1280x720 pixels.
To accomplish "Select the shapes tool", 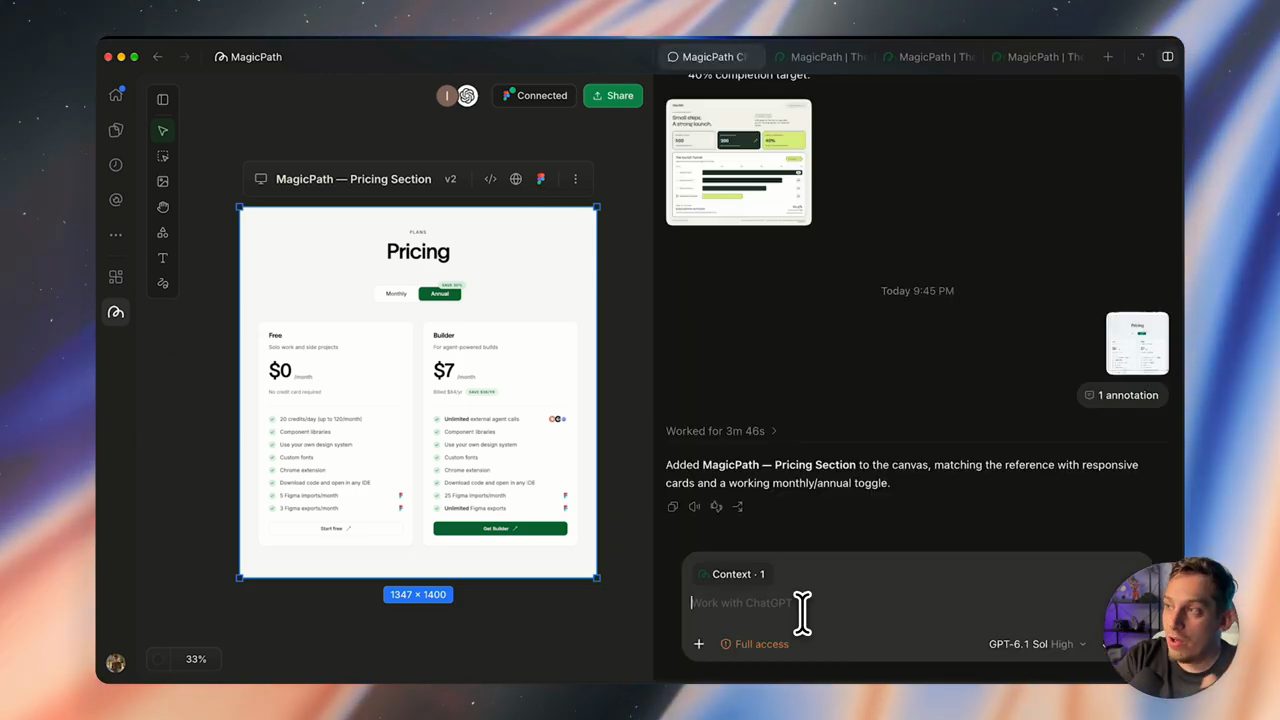I will click(x=163, y=233).
